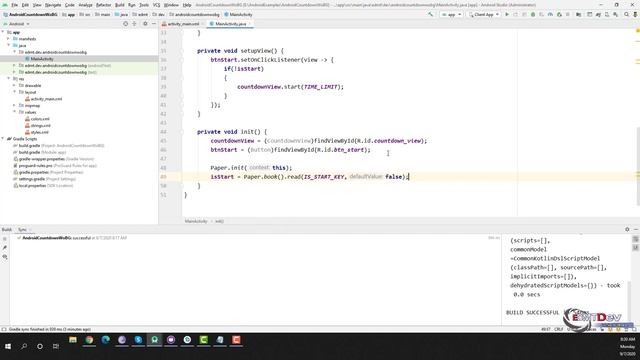The height and width of the screenshot is (360, 640).
Task: Click the Collapse All icon in Project panel
Action: (134, 24)
